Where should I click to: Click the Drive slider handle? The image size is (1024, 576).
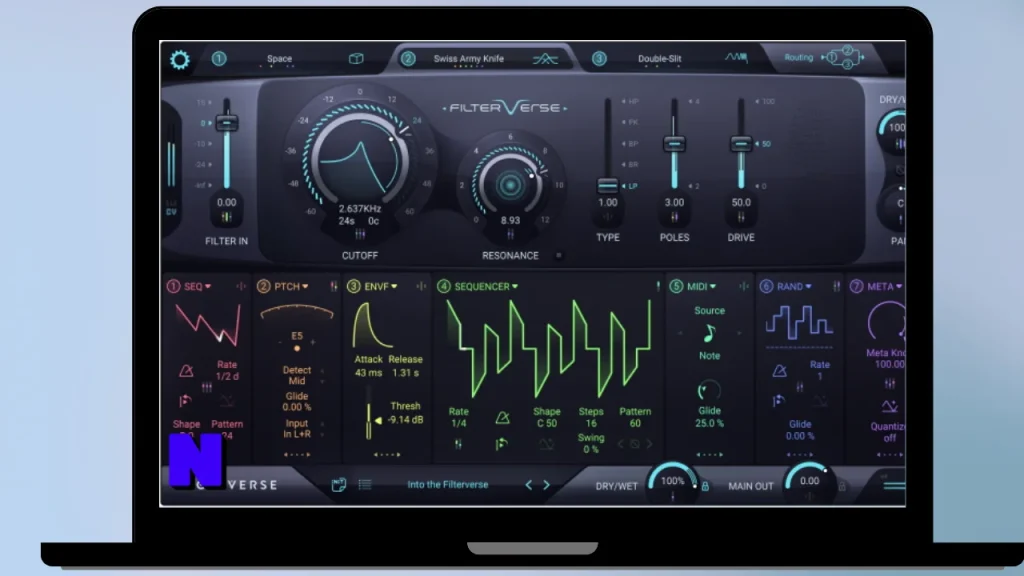coord(741,144)
